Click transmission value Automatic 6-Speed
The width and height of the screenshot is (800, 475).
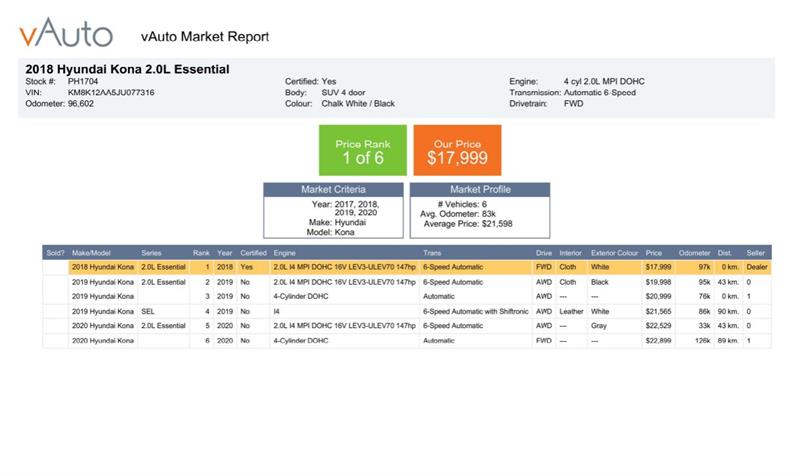599,93
